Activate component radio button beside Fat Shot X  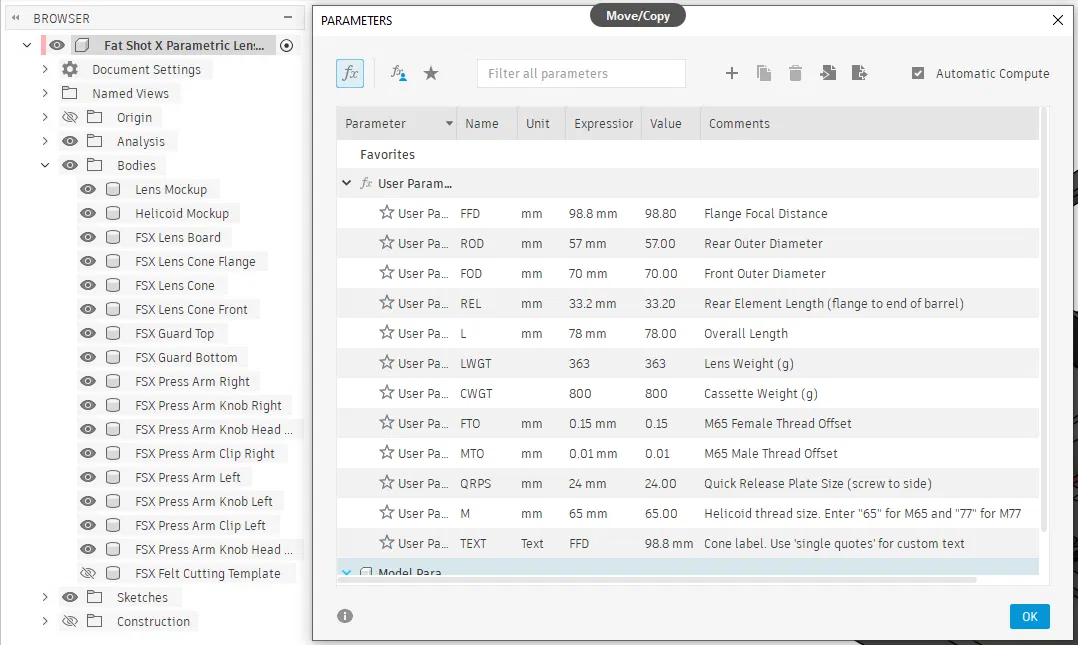(287, 45)
